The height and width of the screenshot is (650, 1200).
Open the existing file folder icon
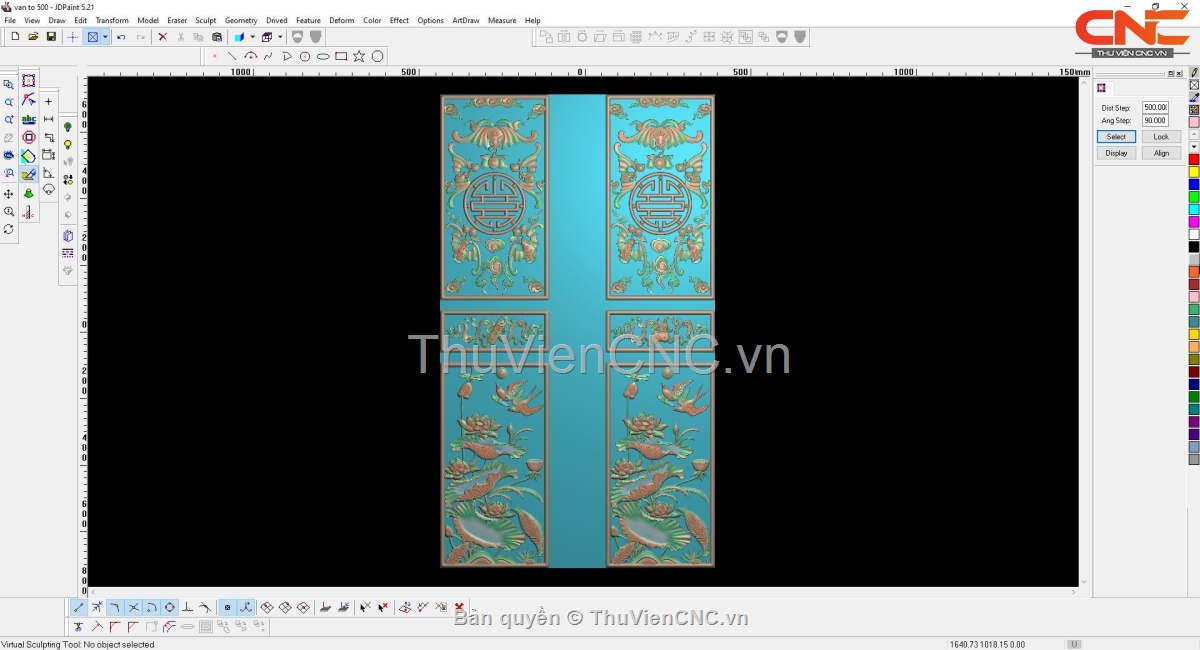pyautogui.click(x=33, y=37)
